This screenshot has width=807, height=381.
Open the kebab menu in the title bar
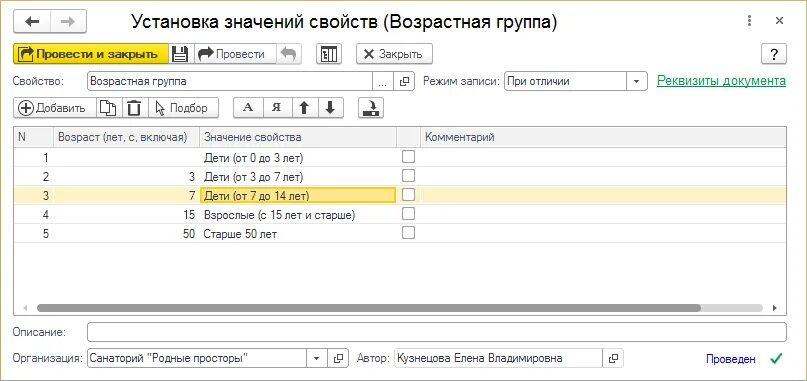click(749, 21)
